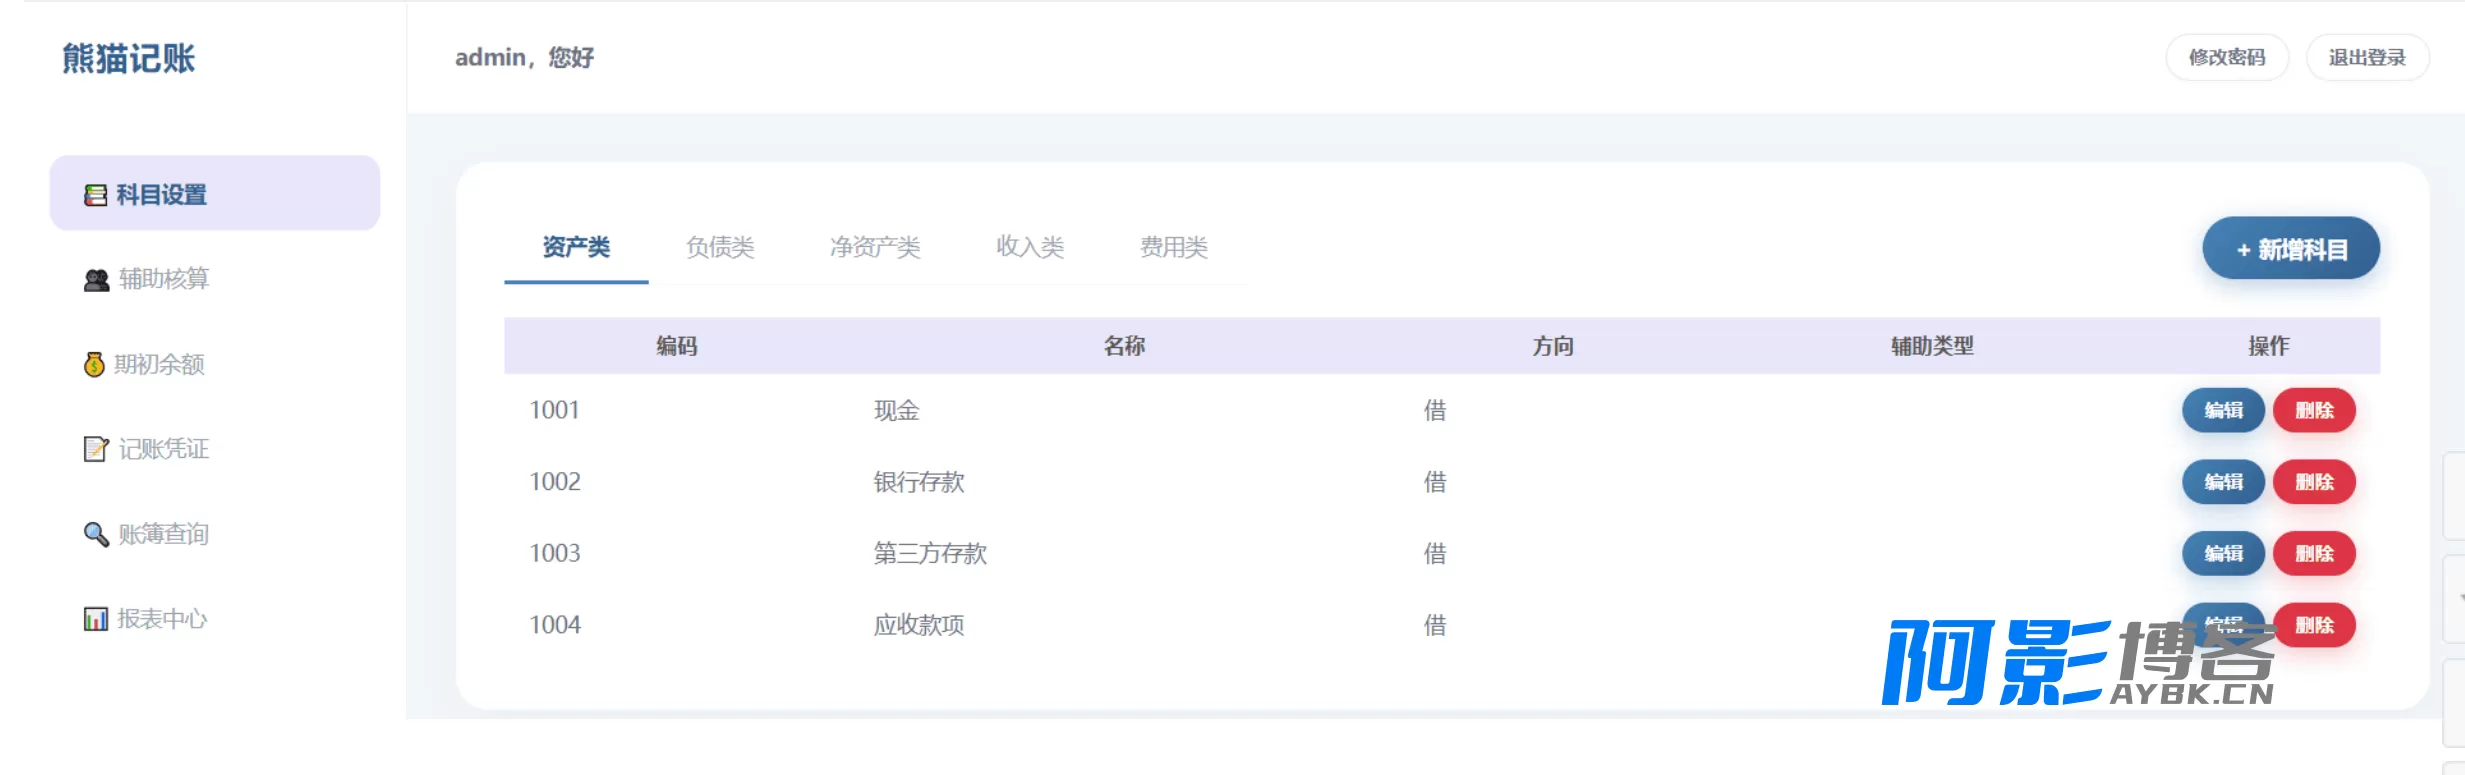Select the 资产类 tab
Screen dimensions: 2465x775
576,247
